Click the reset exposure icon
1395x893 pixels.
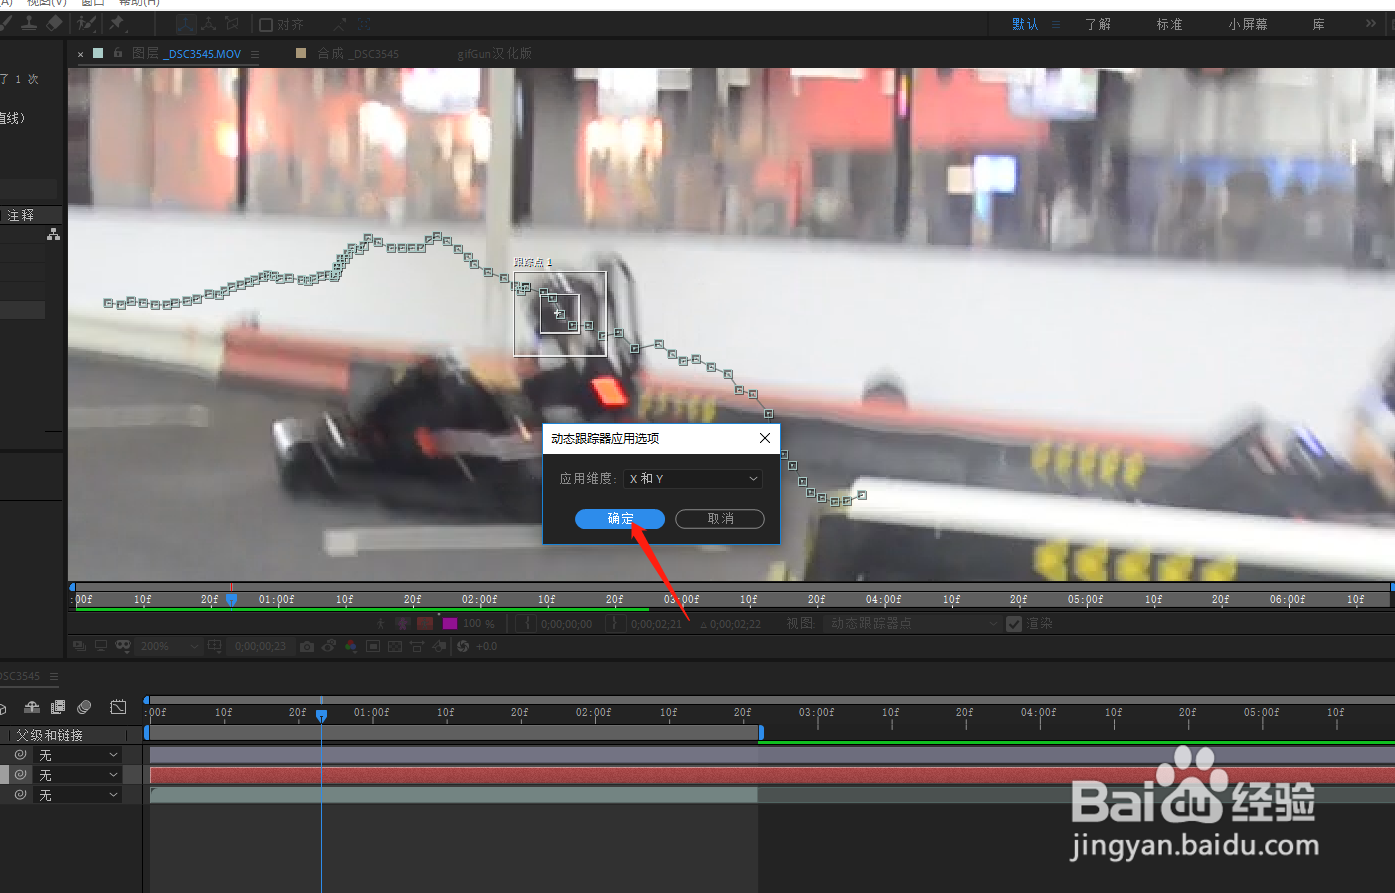click(x=463, y=646)
